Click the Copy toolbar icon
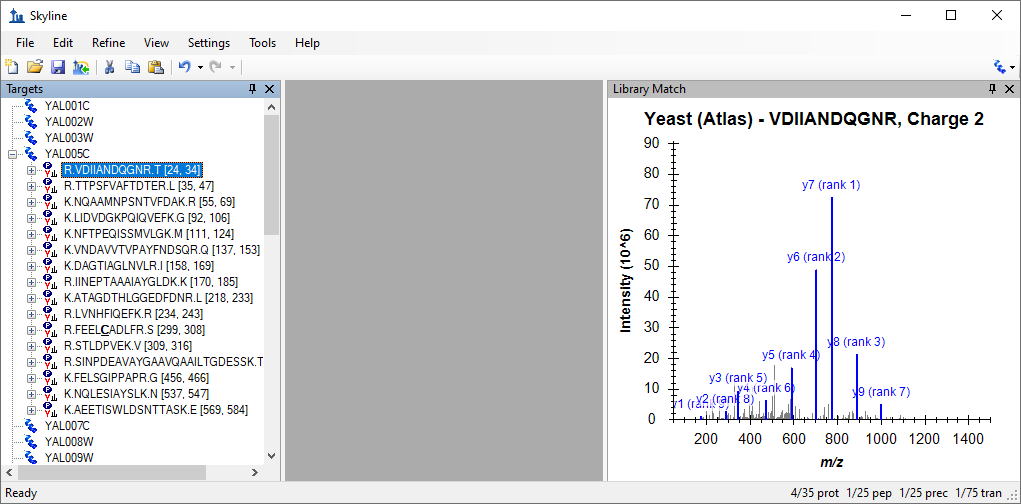 coord(132,66)
